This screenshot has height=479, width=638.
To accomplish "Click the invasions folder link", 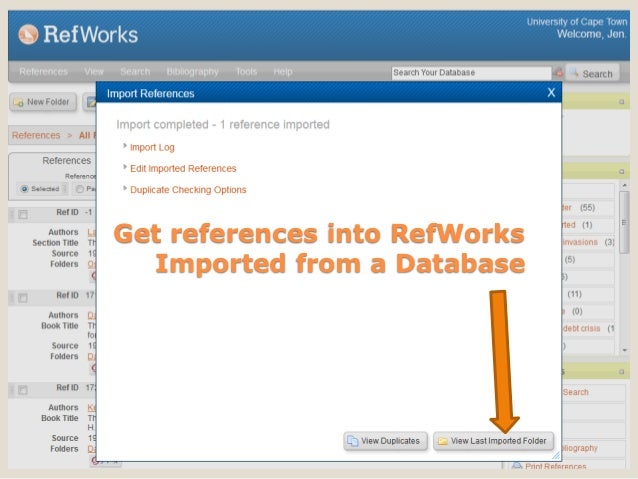I will click(580, 242).
